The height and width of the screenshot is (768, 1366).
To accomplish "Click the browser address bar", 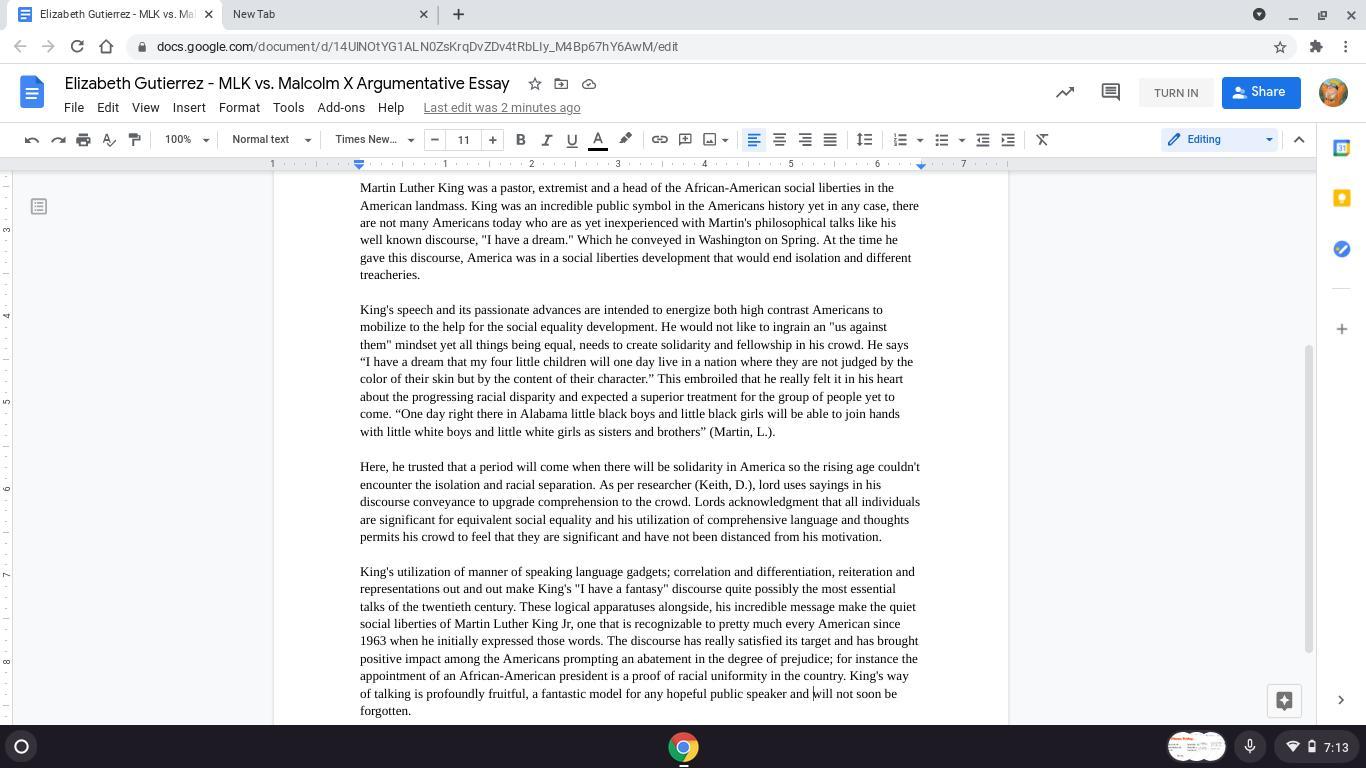I will pyautogui.click(x=700, y=47).
